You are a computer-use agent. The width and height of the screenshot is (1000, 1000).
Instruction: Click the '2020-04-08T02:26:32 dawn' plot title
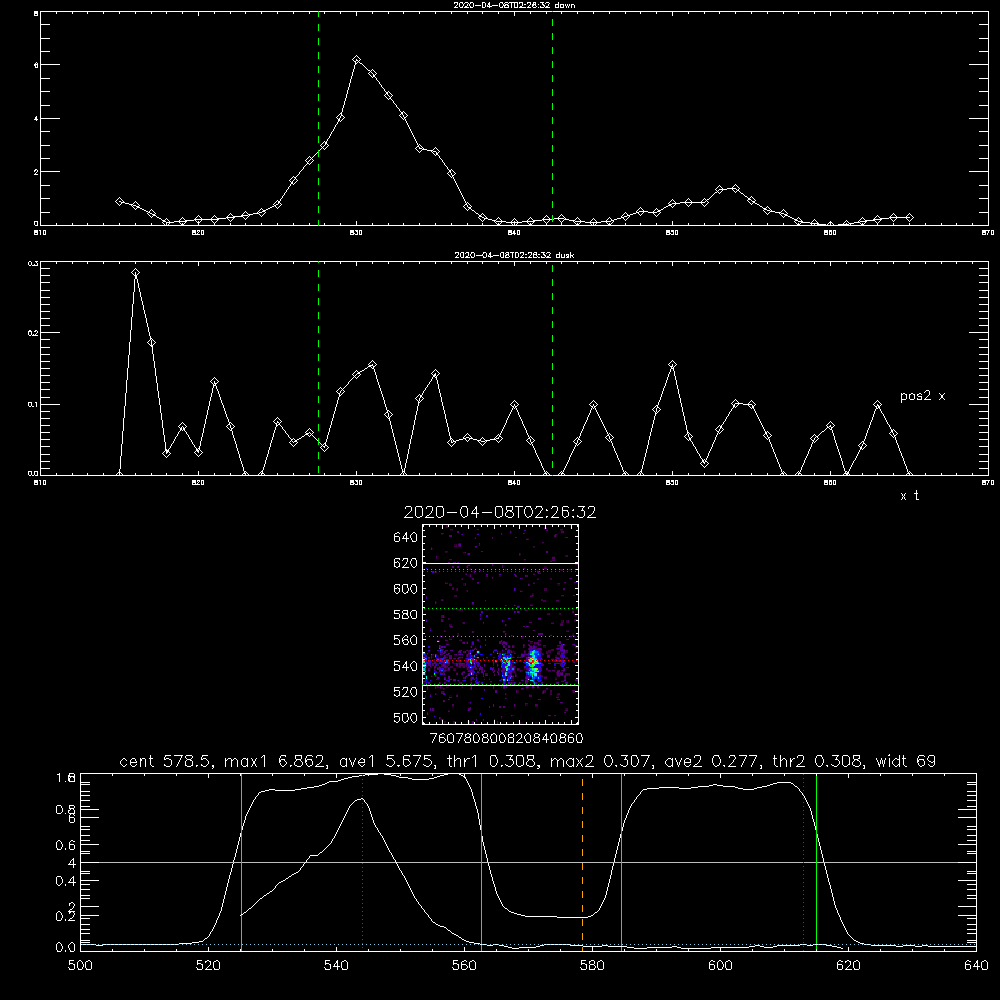[x=514, y=5]
